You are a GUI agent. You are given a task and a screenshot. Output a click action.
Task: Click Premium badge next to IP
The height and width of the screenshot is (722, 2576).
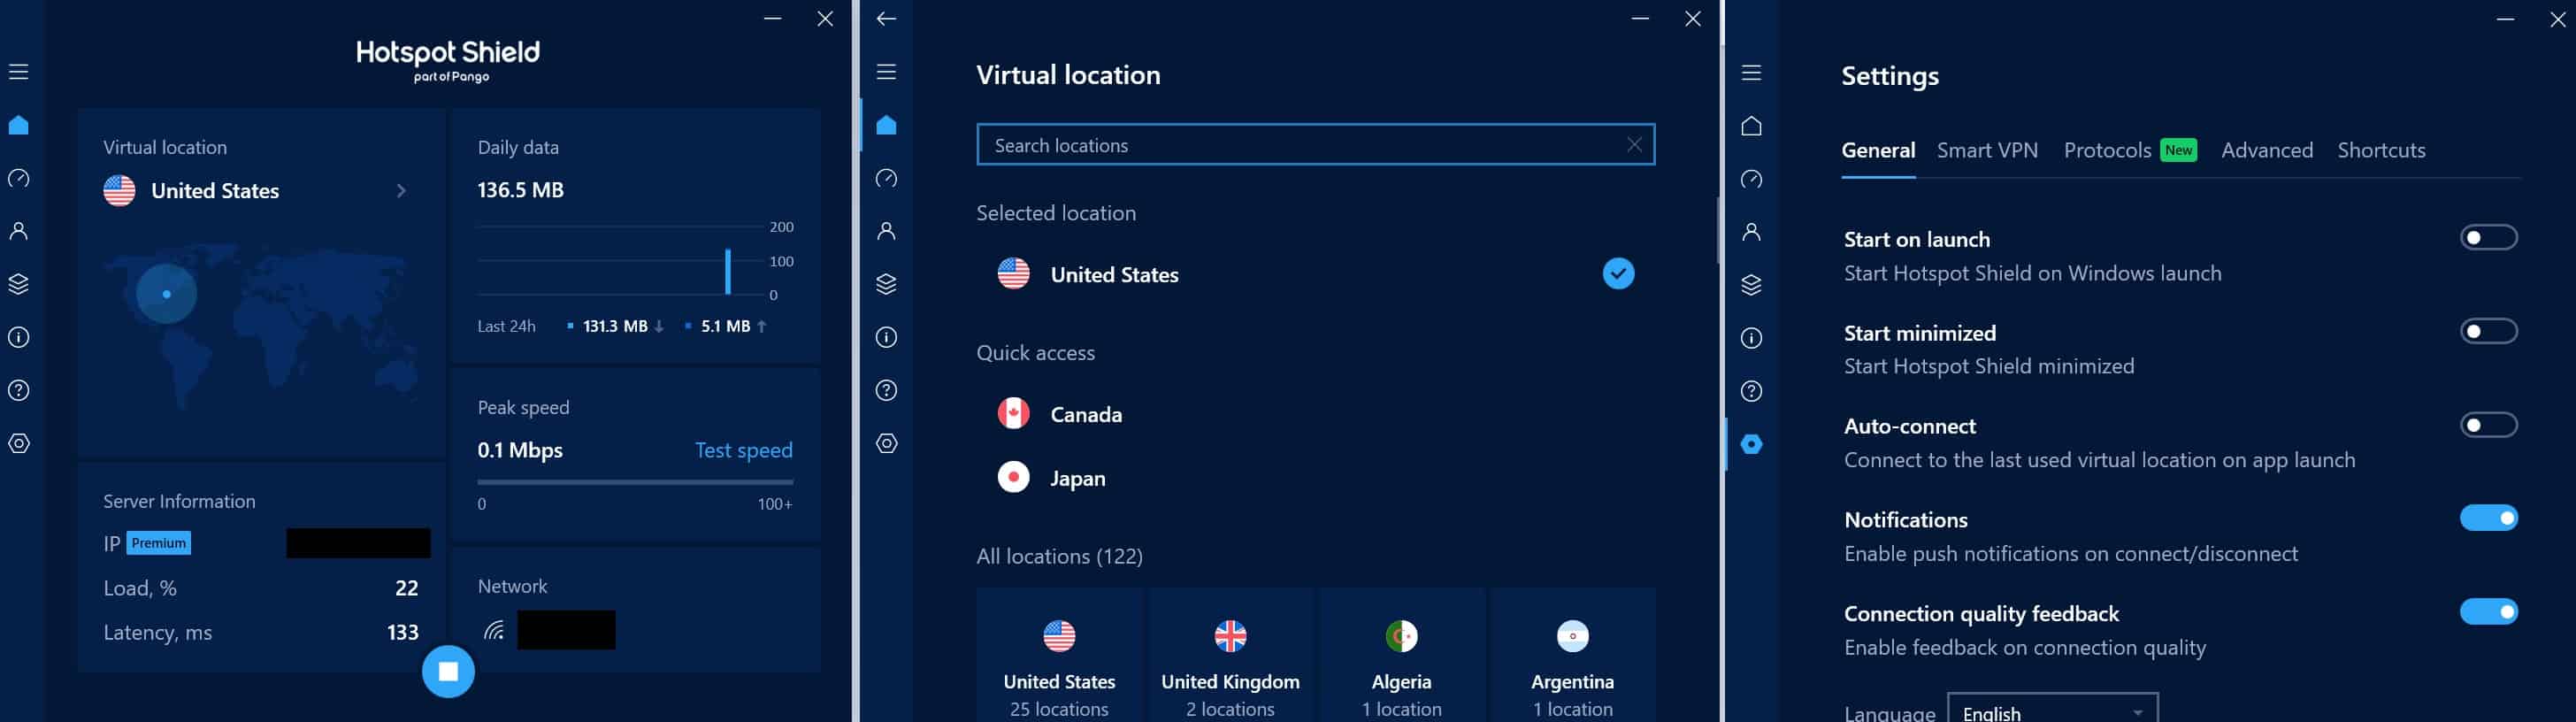coord(159,543)
